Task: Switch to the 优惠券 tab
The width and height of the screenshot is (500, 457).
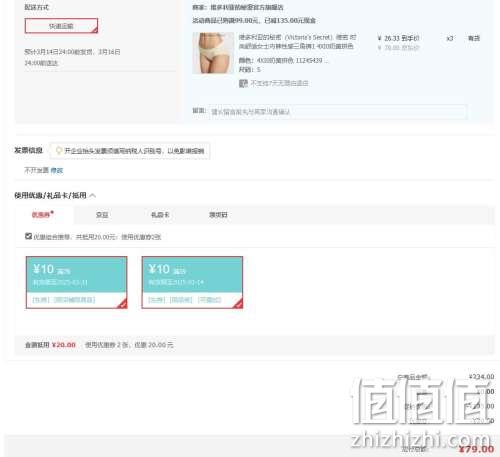Action: coord(43,215)
